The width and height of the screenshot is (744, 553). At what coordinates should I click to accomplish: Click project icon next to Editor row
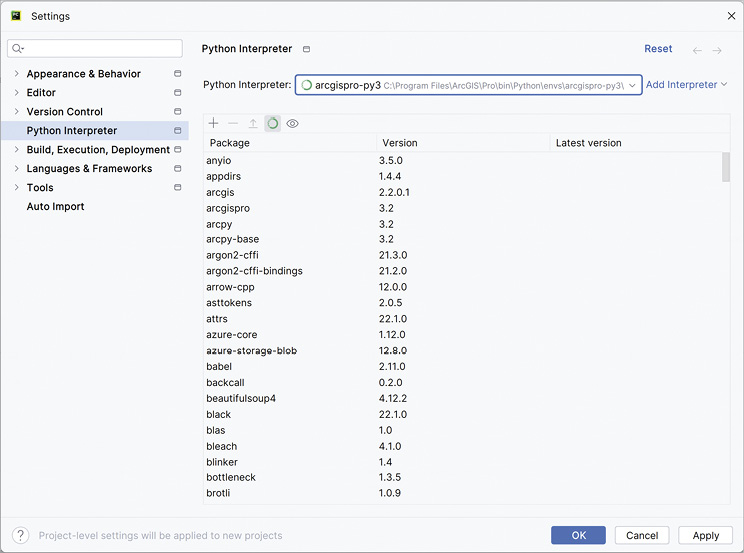[177, 93]
